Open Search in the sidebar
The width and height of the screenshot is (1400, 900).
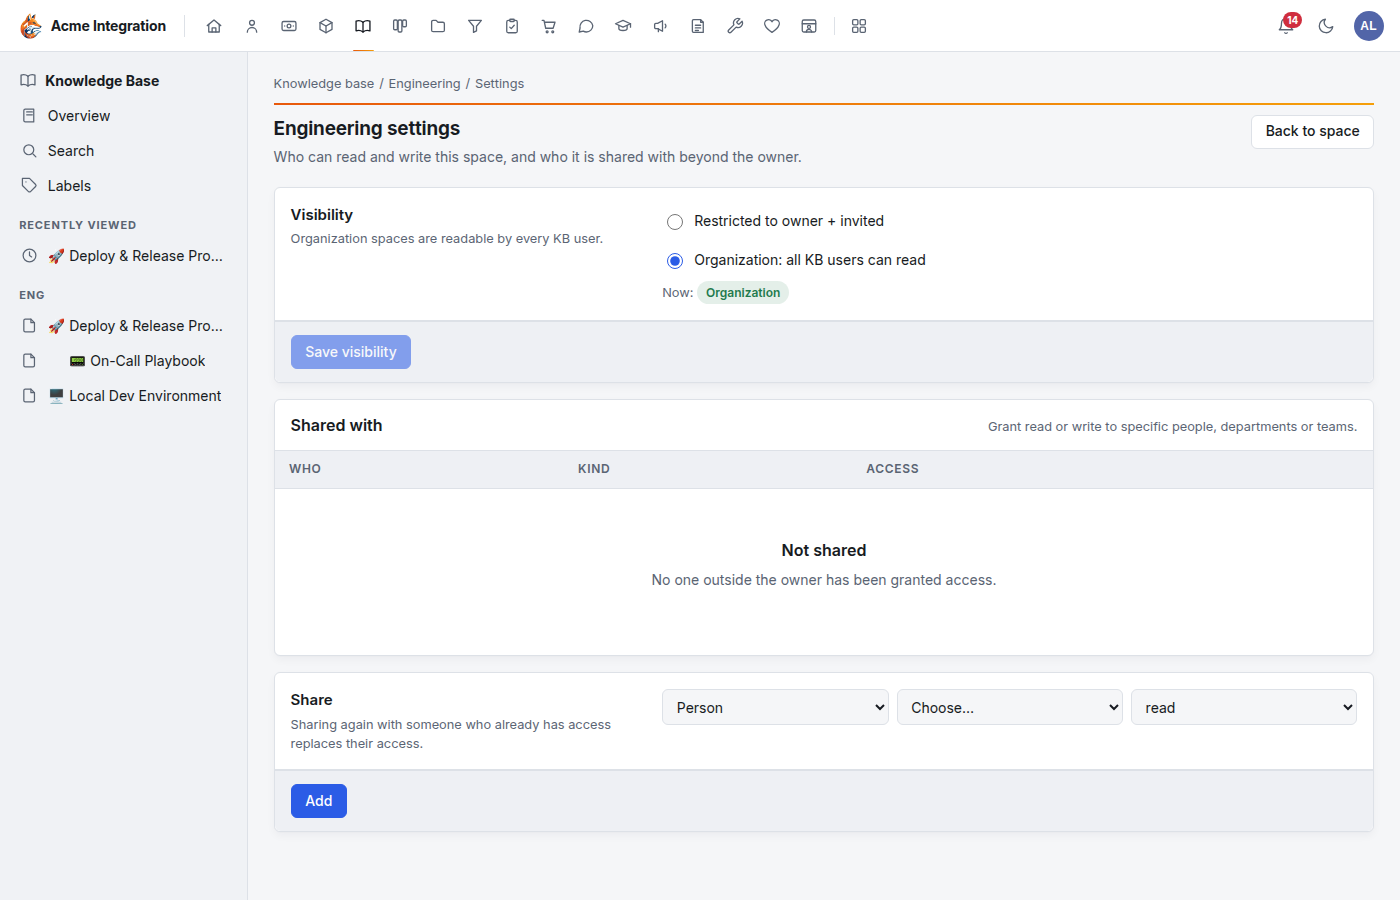tap(124, 151)
